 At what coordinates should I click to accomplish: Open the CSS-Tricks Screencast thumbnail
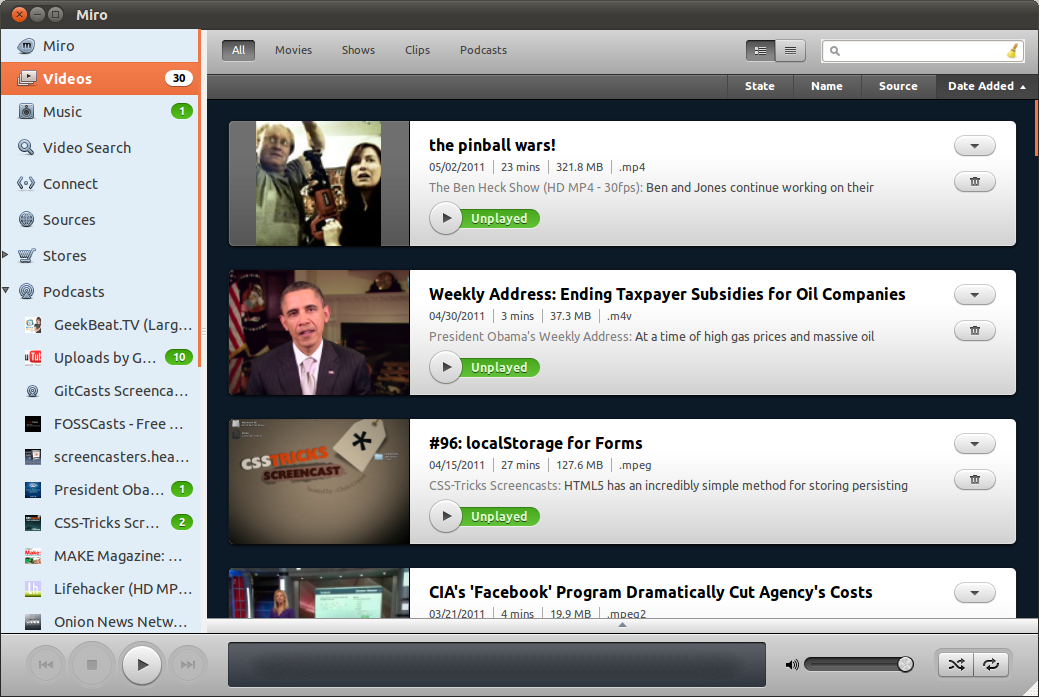click(x=319, y=482)
